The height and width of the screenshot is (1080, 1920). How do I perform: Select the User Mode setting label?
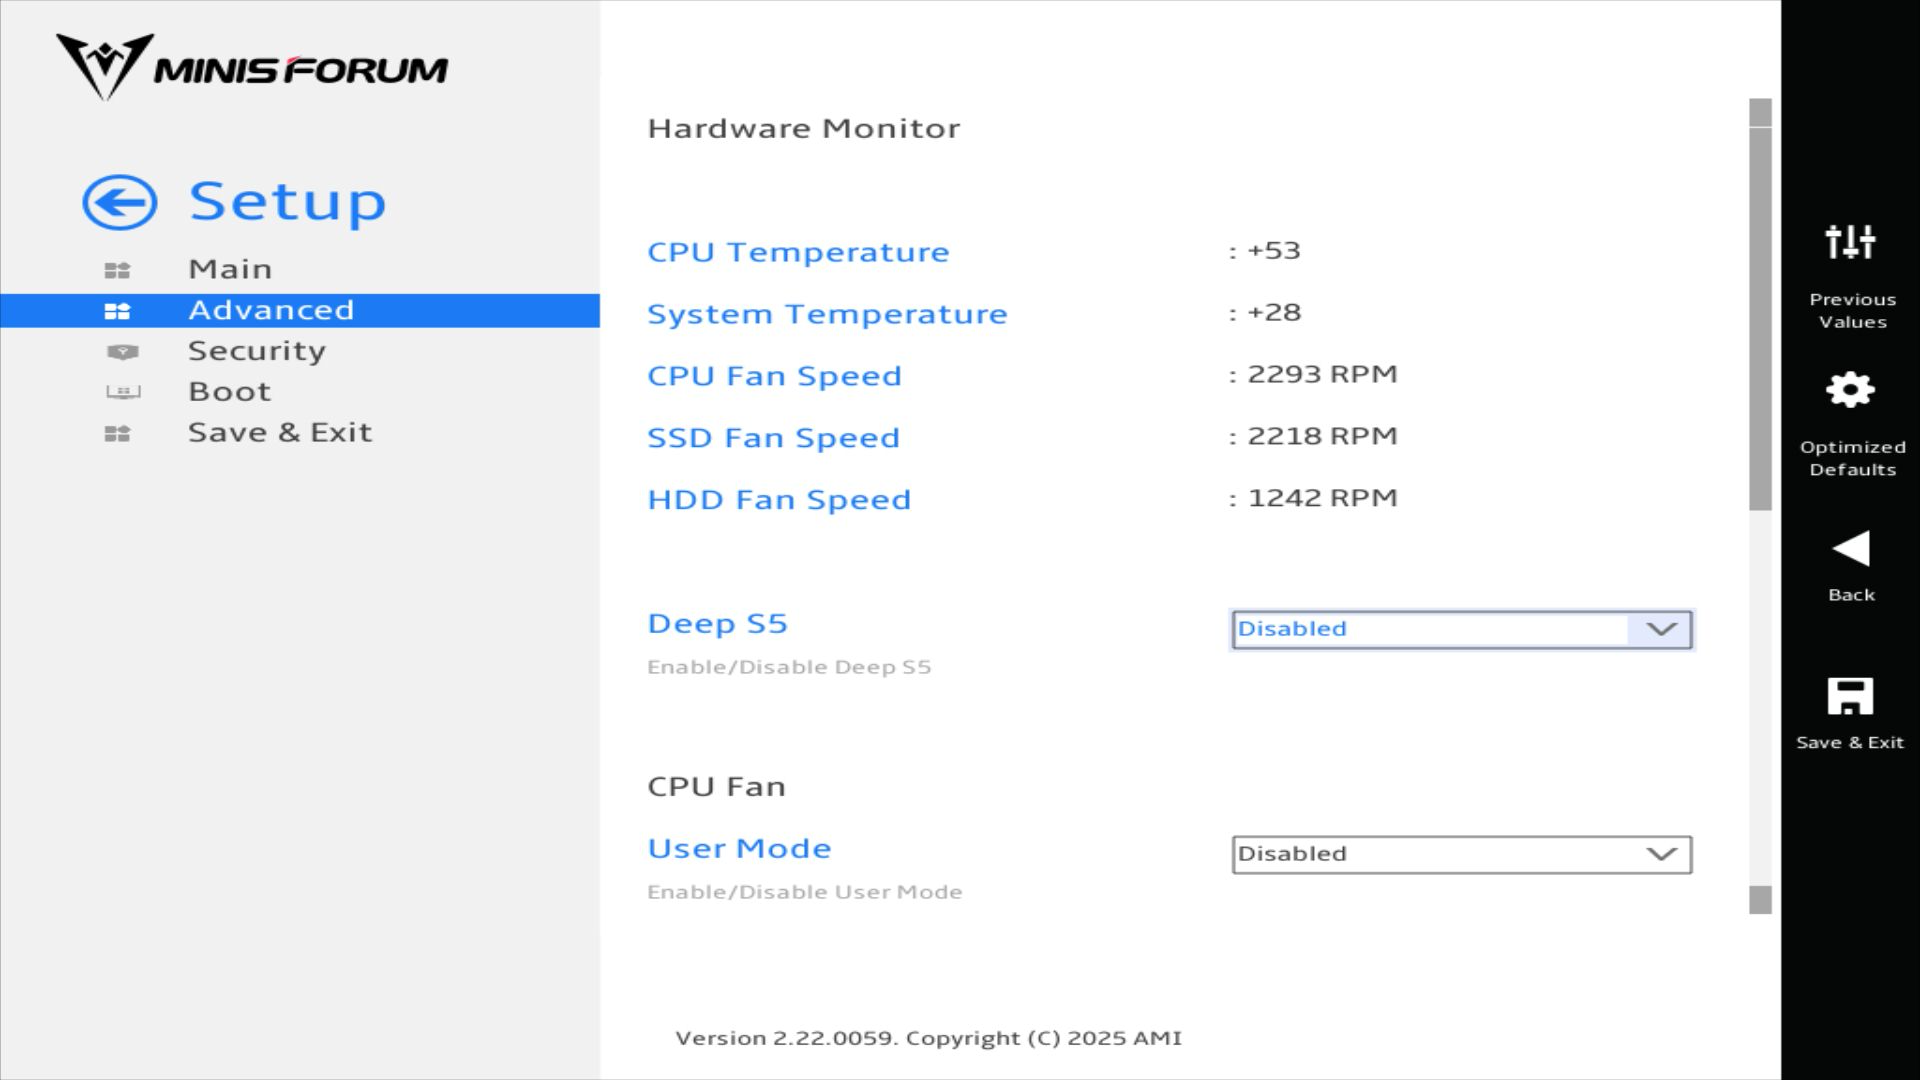point(739,848)
